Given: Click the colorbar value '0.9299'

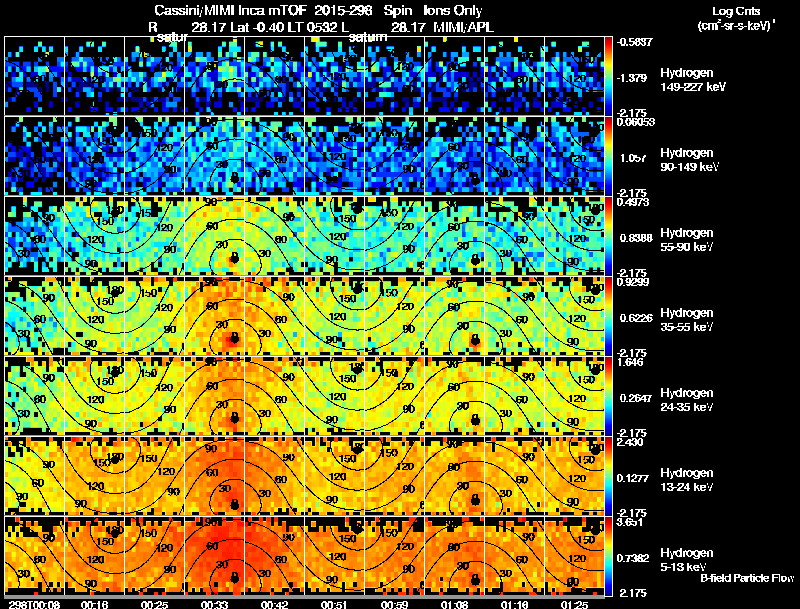Looking at the screenshot, I should (633, 282).
